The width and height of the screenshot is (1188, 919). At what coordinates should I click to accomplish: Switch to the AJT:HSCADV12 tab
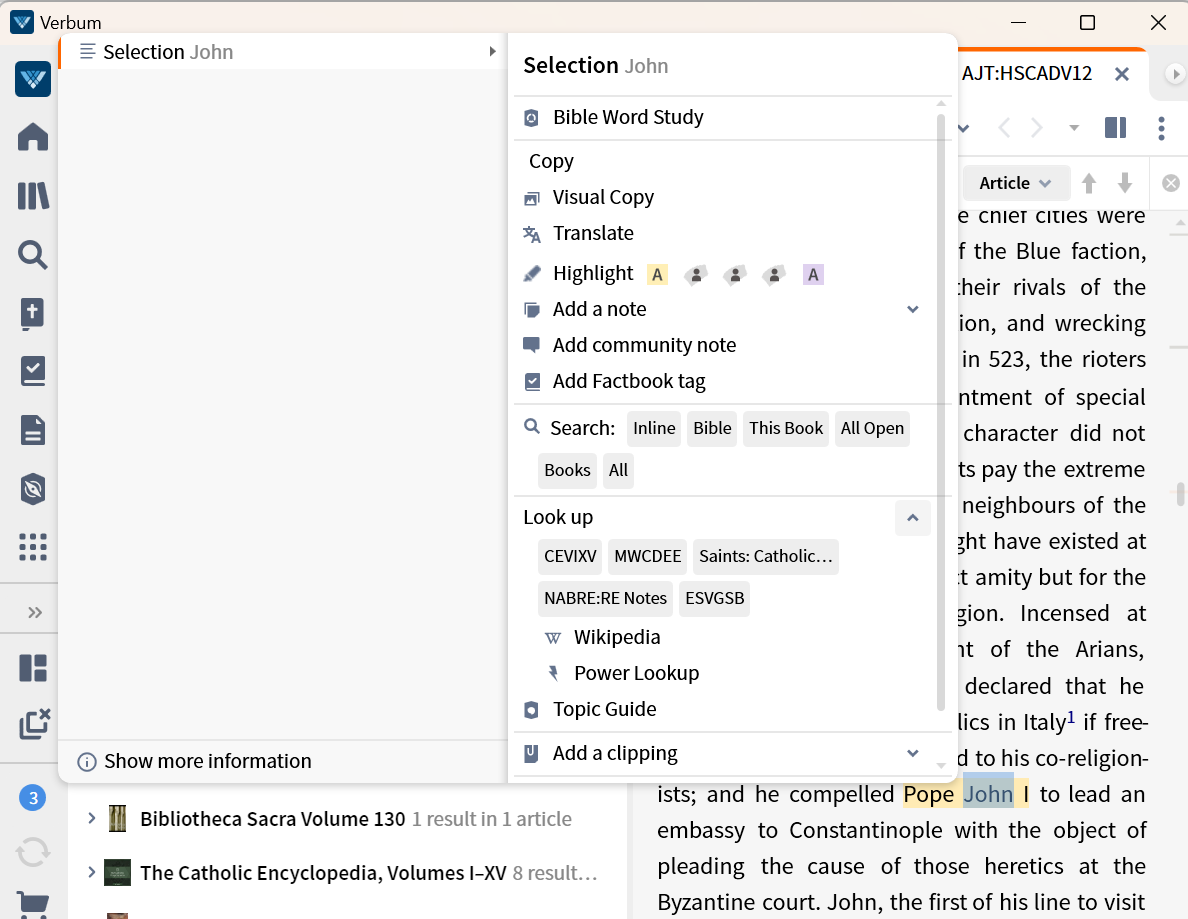point(1027,74)
